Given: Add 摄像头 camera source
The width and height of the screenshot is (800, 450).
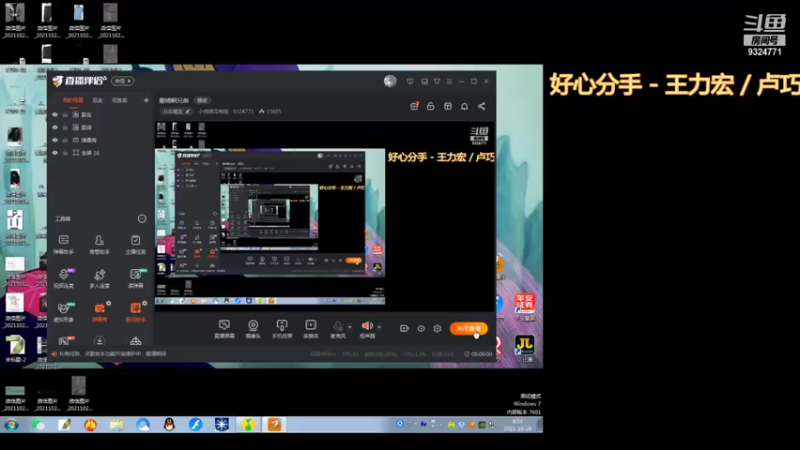Looking at the screenshot, I should click(x=253, y=329).
